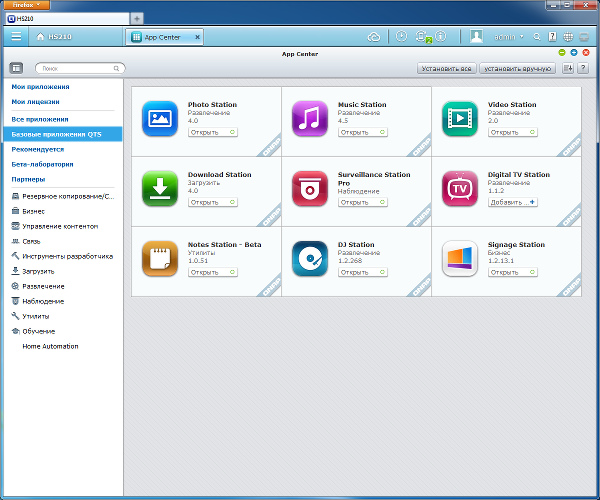Screen dimensions: 600x500
Task: Close the App Center tab
Action: pyautogui.click(x=197, y=37)
